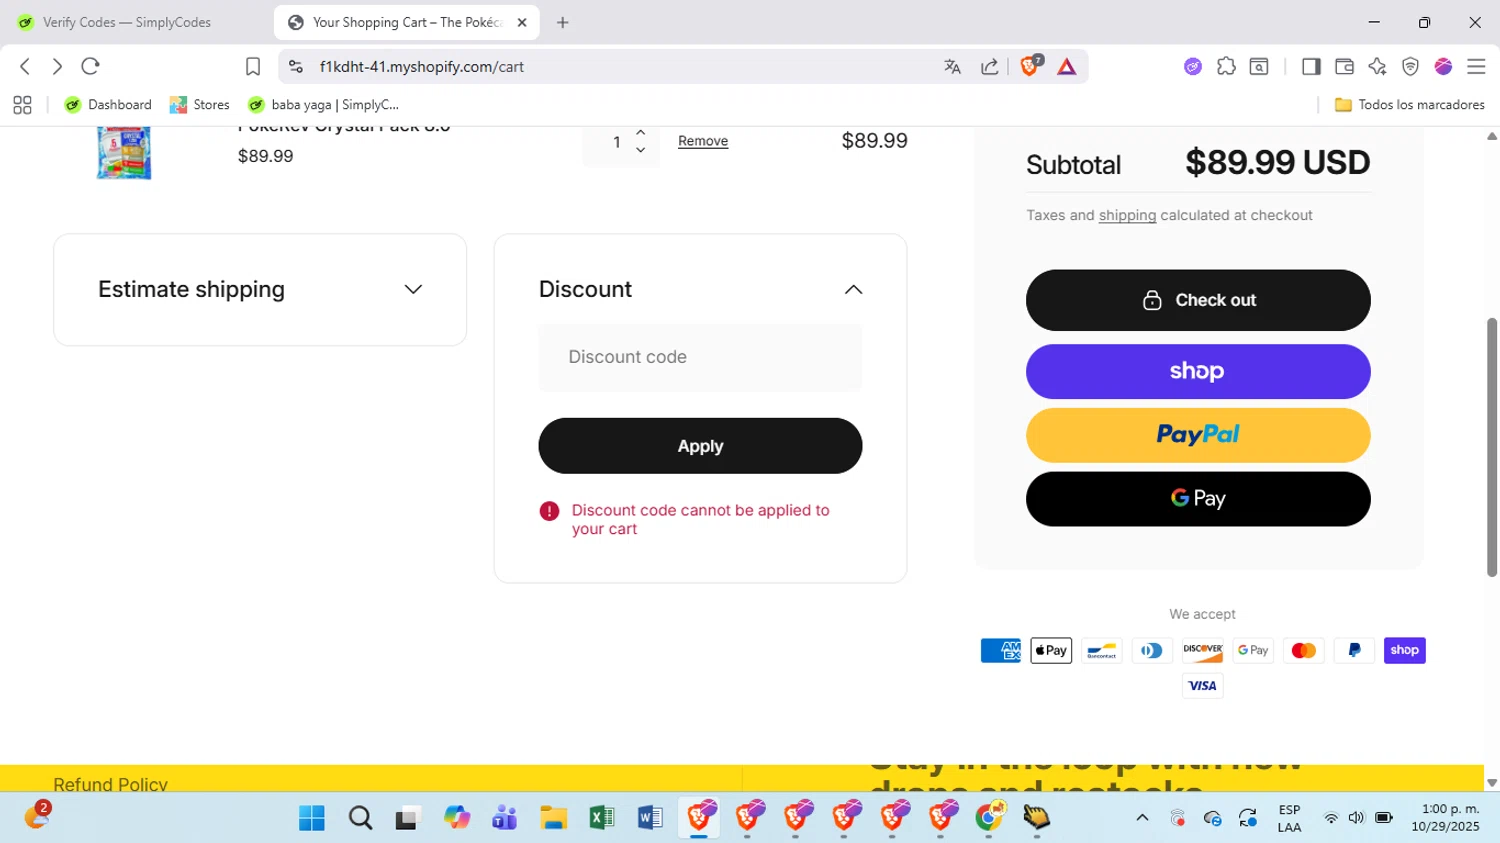1500x843 pixels.
Task: Select the Your Shopping Cart tab
Action: [406, 22]
